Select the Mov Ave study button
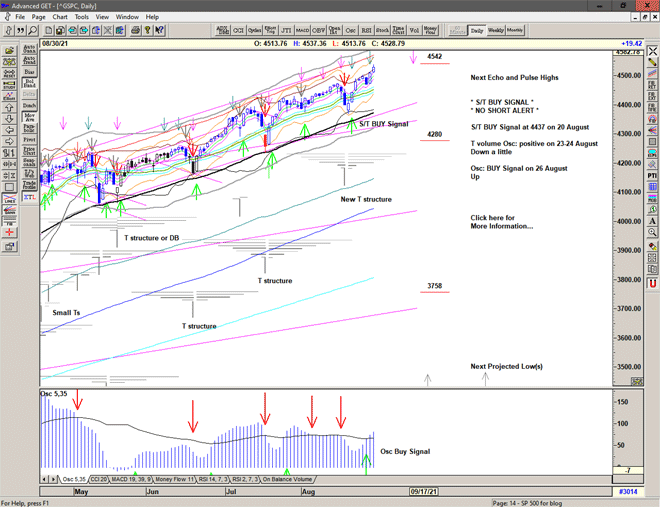 [29, 118]
